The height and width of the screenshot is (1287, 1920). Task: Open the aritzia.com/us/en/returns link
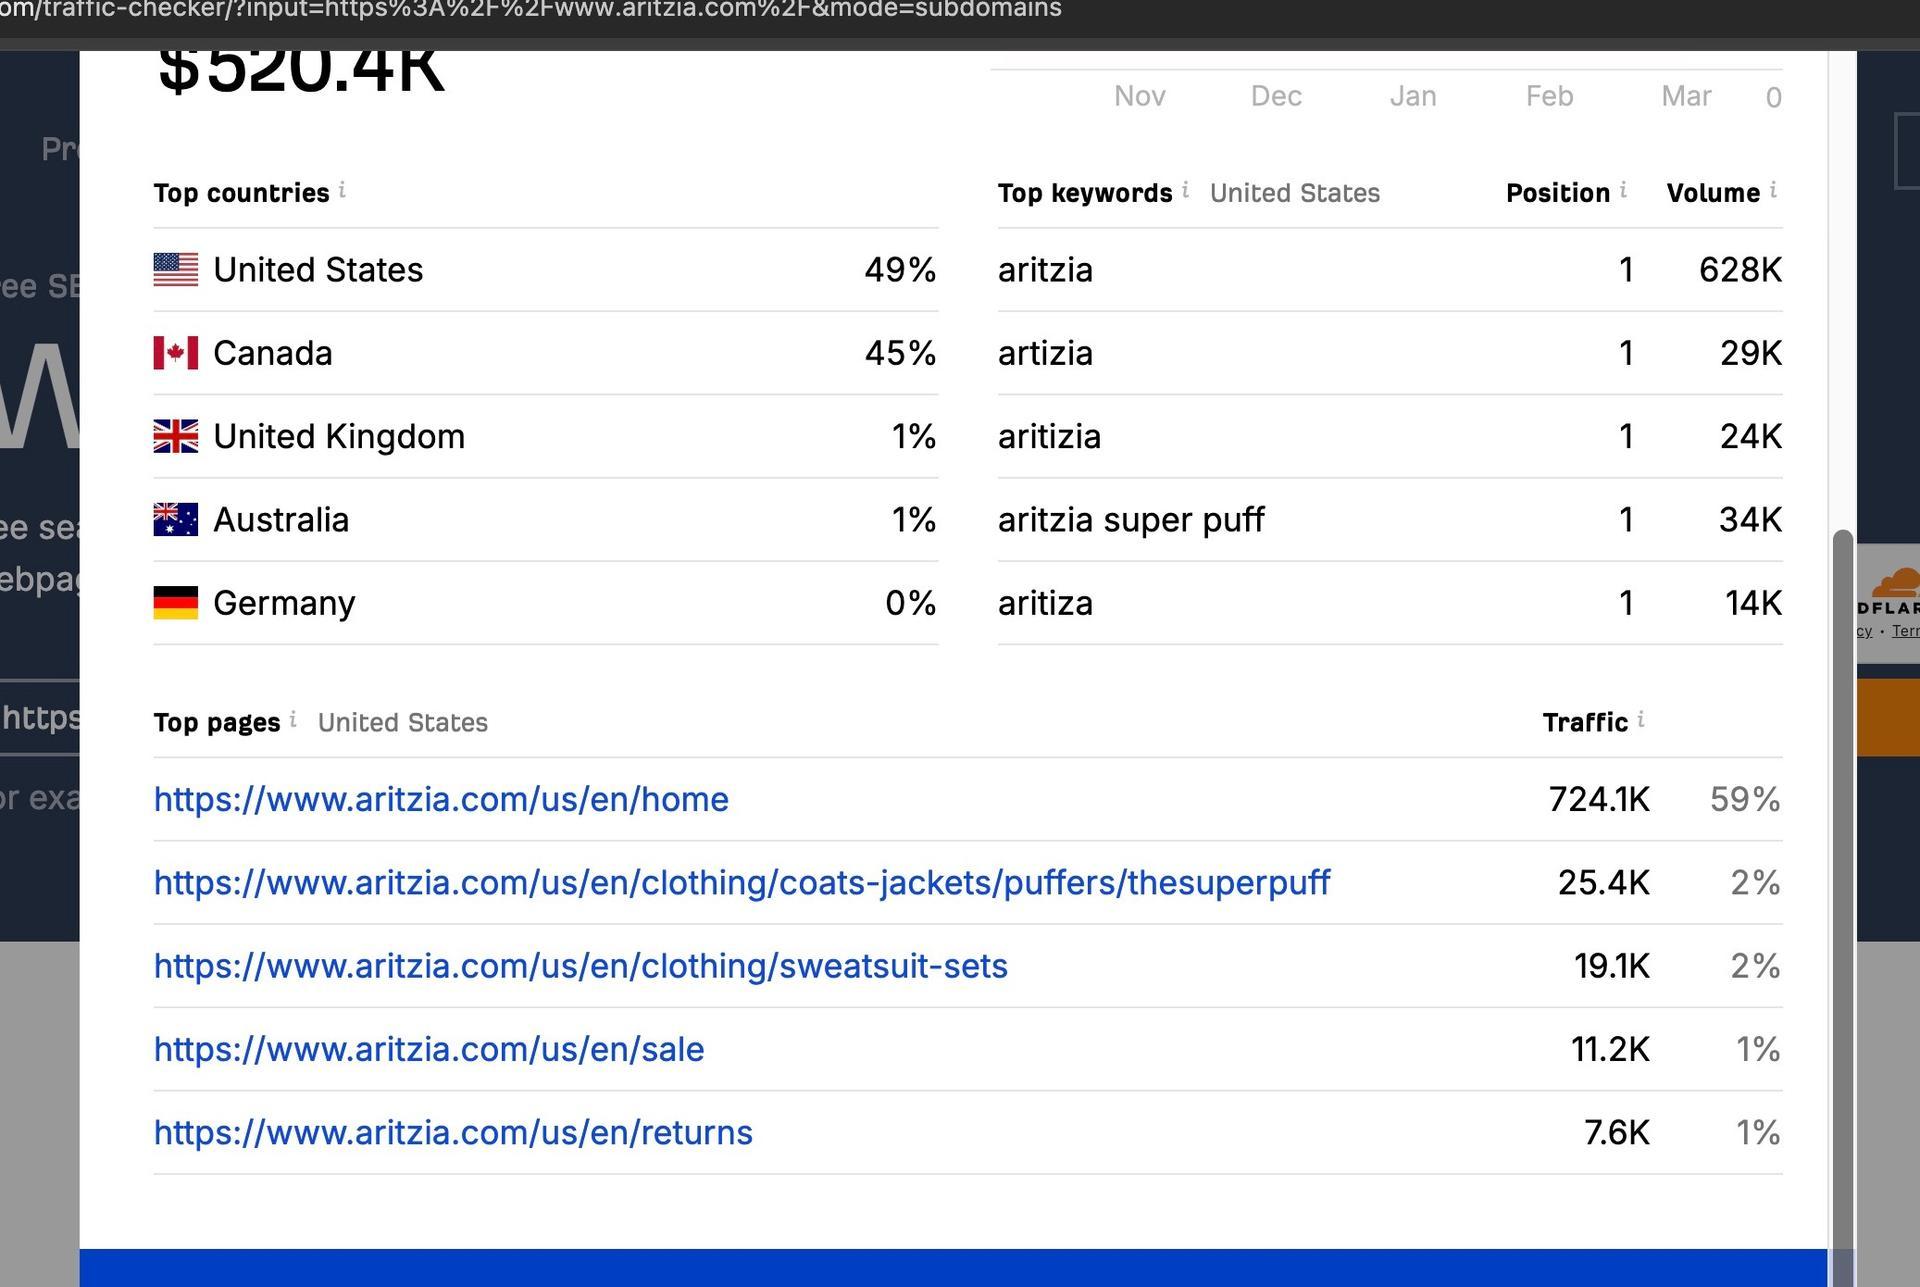coord(453,1132)
